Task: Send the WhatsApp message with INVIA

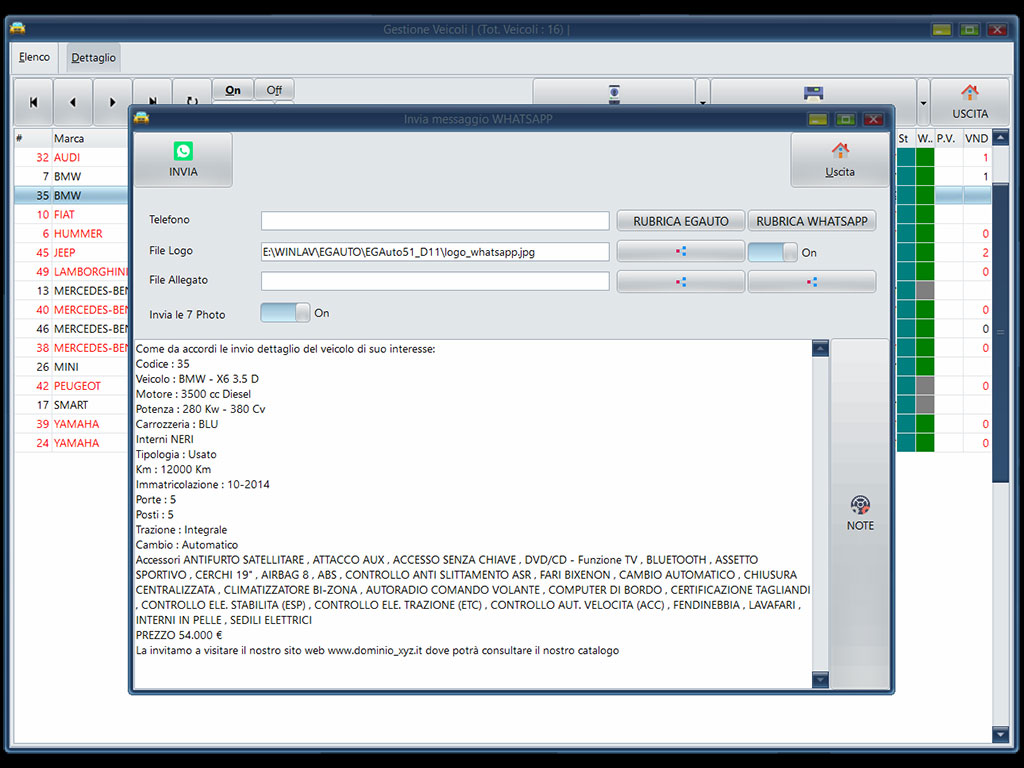Action: tap(183, 160)
